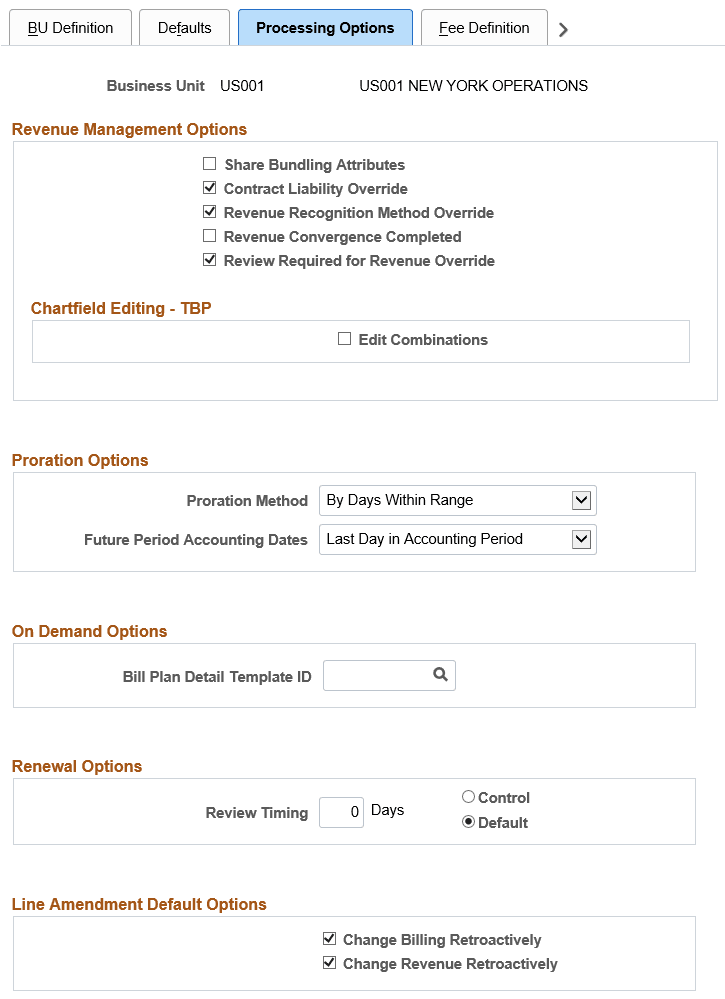Open the Defaults tab
The image size is (725, 999).
[184, 28]
